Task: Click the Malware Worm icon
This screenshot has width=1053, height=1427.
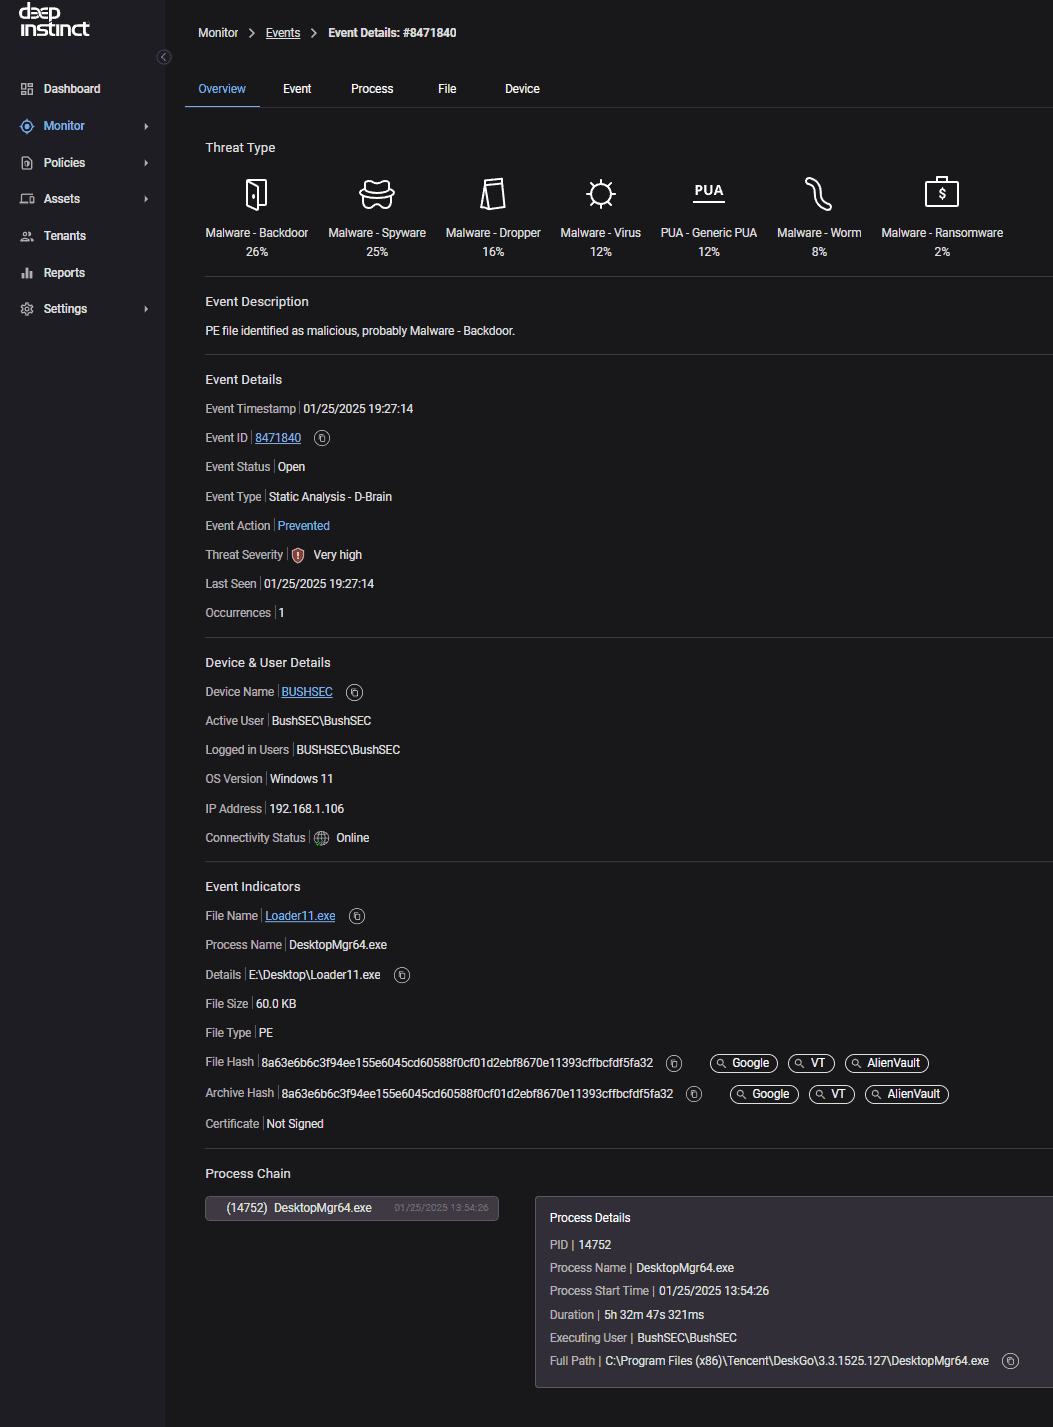Action: tap(819, 193)
